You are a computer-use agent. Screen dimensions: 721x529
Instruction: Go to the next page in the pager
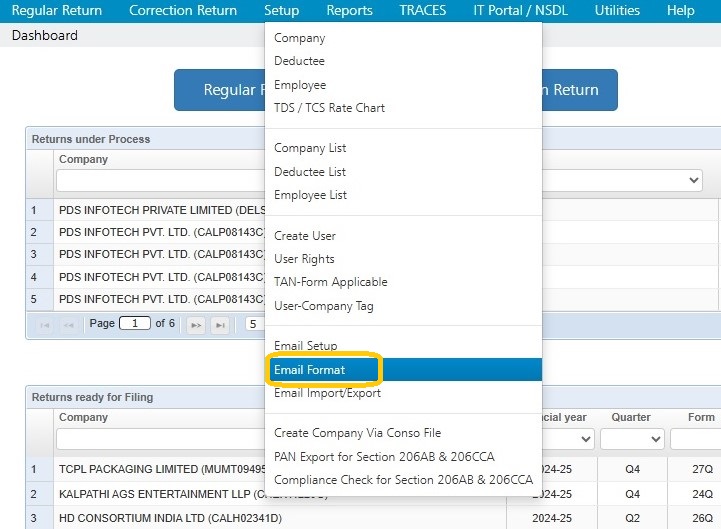(x=196, y=325)
